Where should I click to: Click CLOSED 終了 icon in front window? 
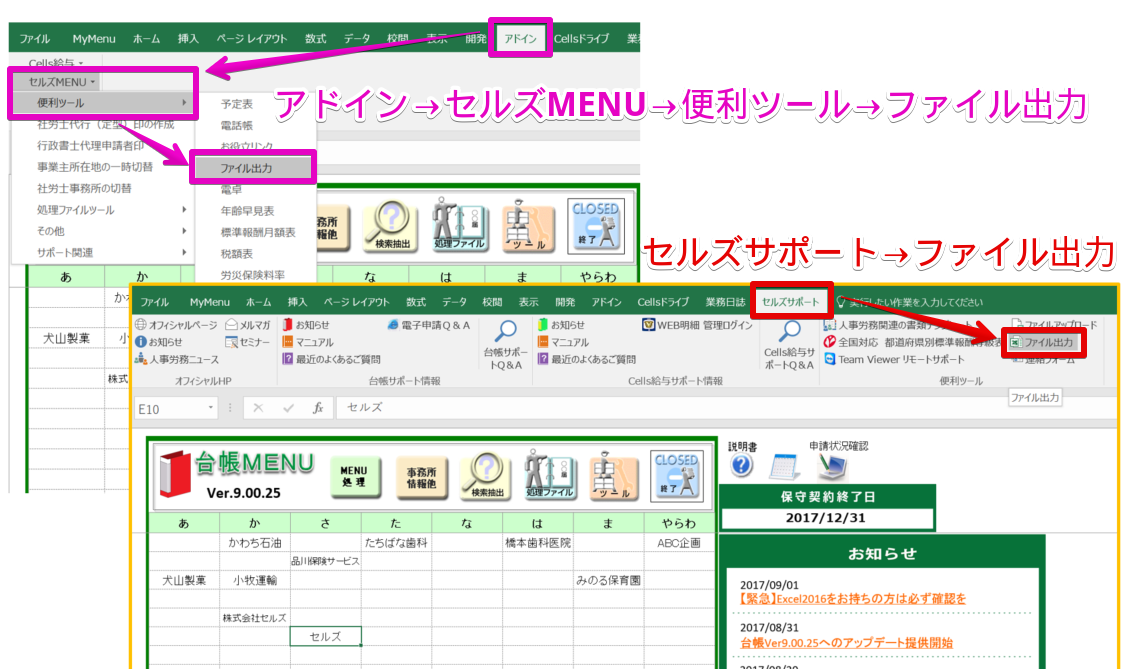pos(676,475)
